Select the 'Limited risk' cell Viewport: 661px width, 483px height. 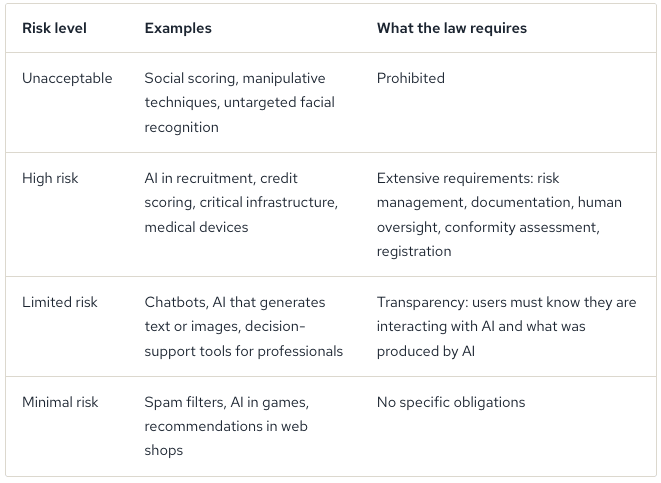pos(59,302)
